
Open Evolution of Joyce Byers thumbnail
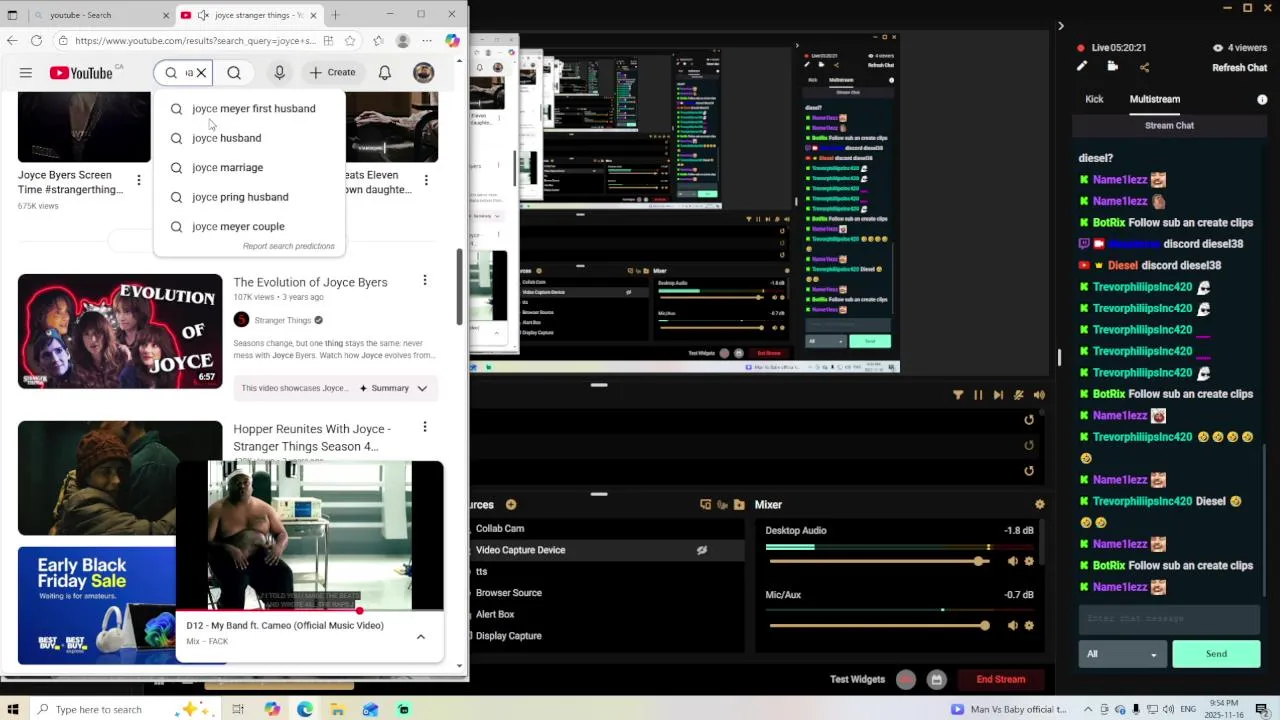[120, 331]
